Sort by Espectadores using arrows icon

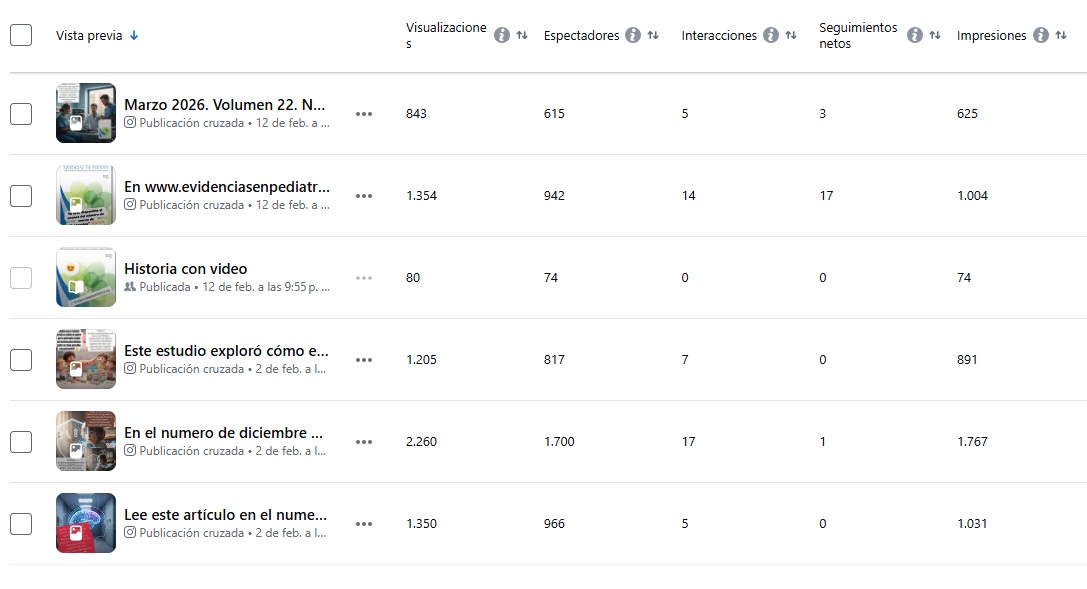[x=653, y=35]
